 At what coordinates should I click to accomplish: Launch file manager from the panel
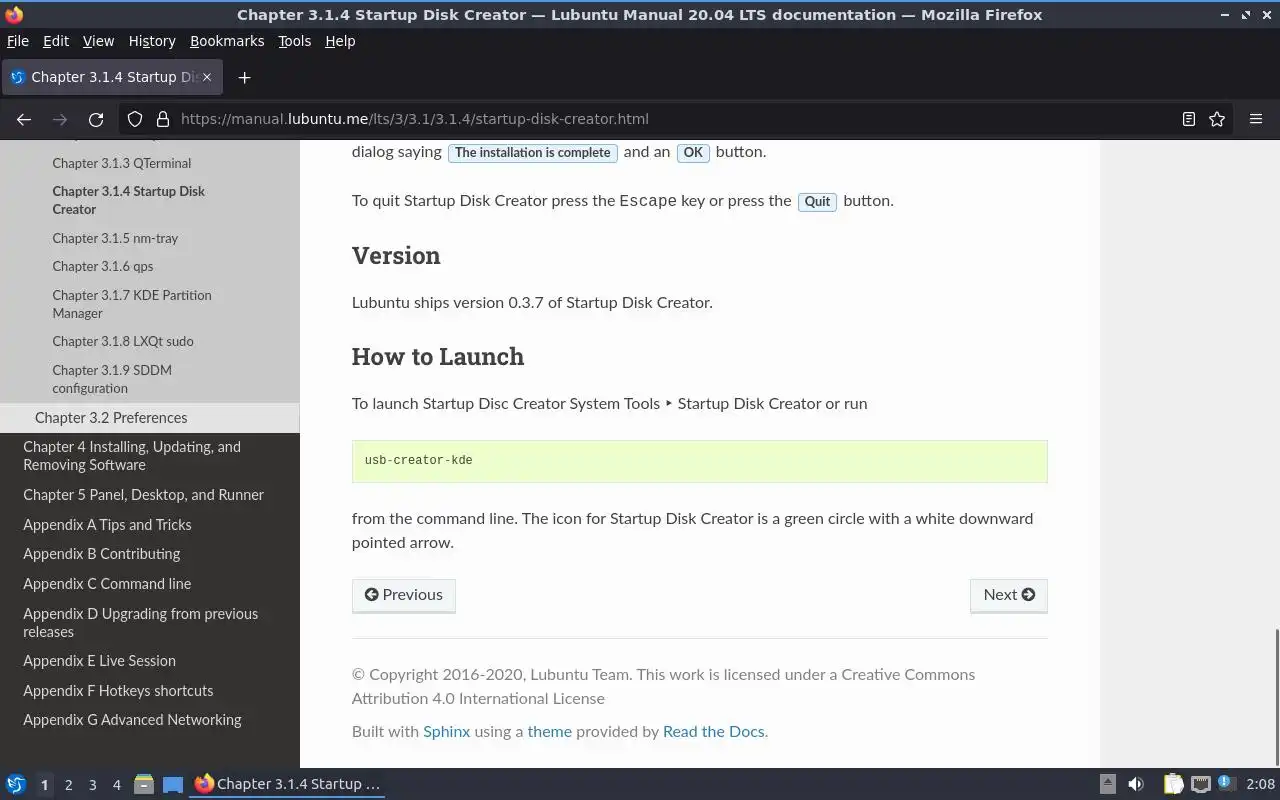(144, 784)
